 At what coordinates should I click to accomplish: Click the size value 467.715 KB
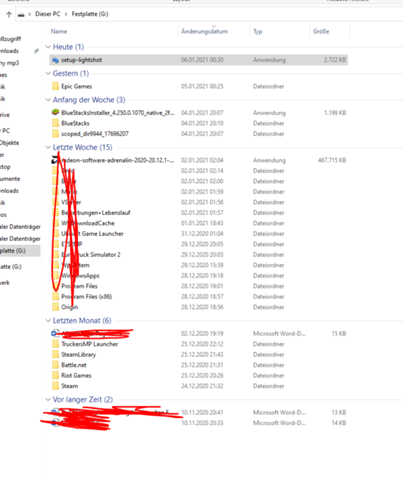[332, 160]
